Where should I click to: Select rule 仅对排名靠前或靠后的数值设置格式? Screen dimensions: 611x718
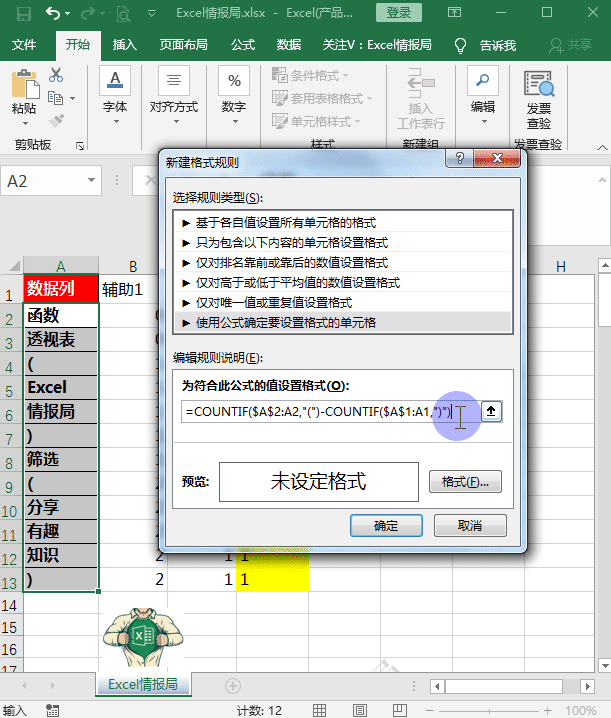pos(343,262)
